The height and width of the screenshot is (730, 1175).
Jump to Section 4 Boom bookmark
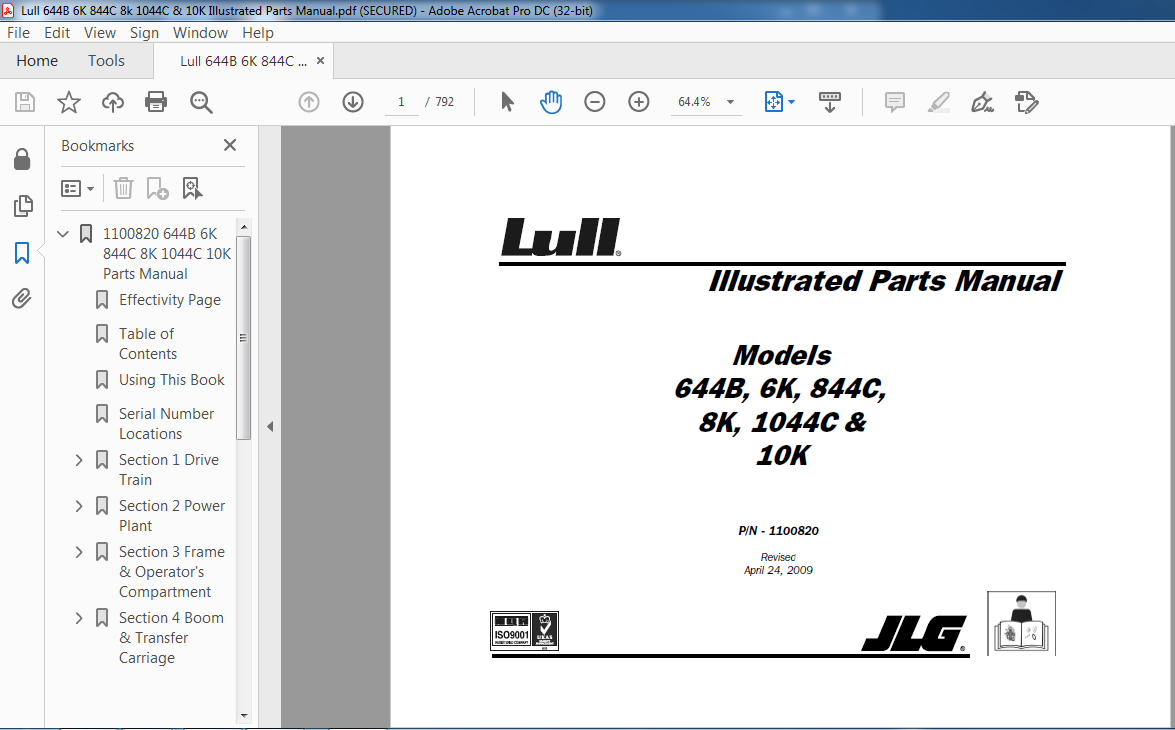[x=171, y=638]
